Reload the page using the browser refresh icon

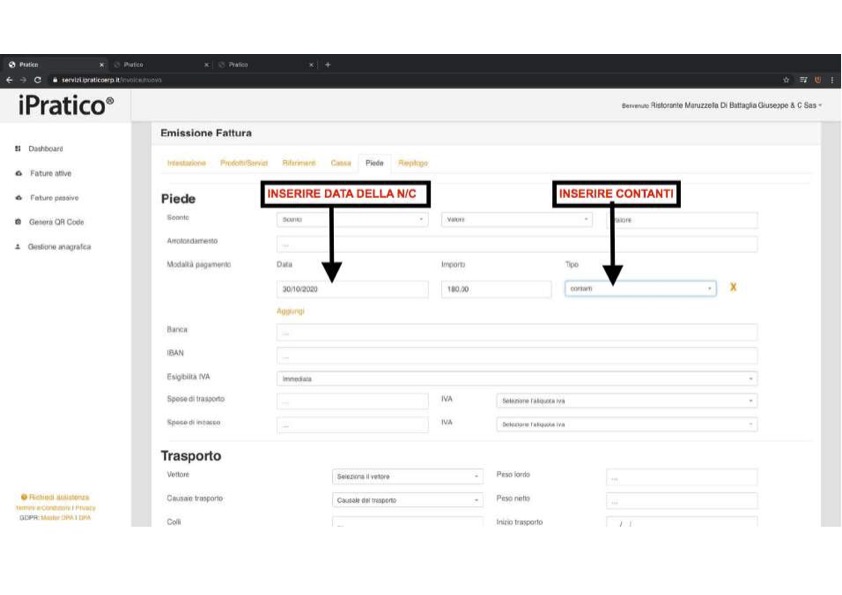(37, 79)
